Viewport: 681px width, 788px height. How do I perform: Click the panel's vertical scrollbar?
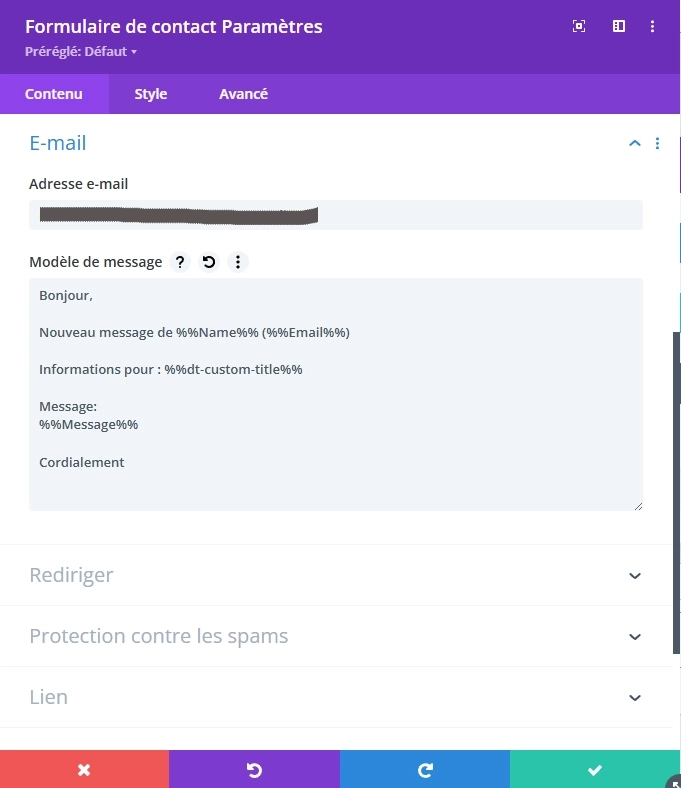676,492
